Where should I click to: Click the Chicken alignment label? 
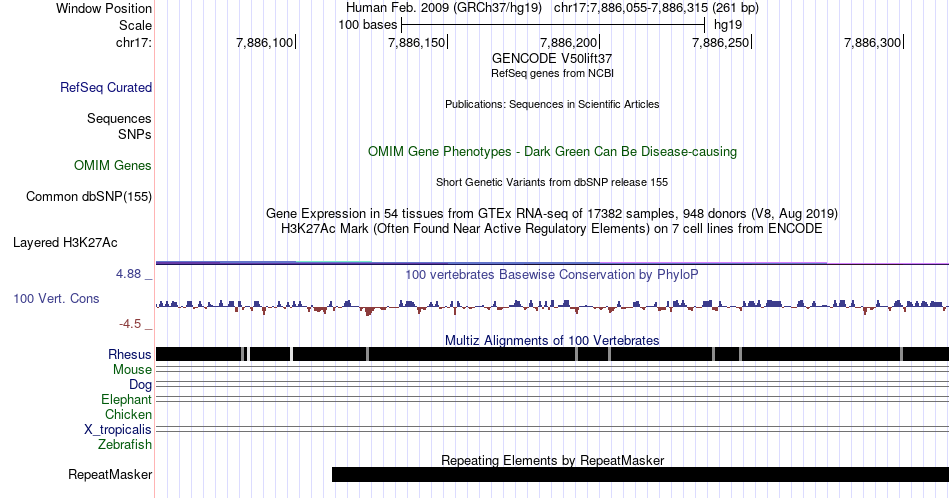[x=128, y=414]
